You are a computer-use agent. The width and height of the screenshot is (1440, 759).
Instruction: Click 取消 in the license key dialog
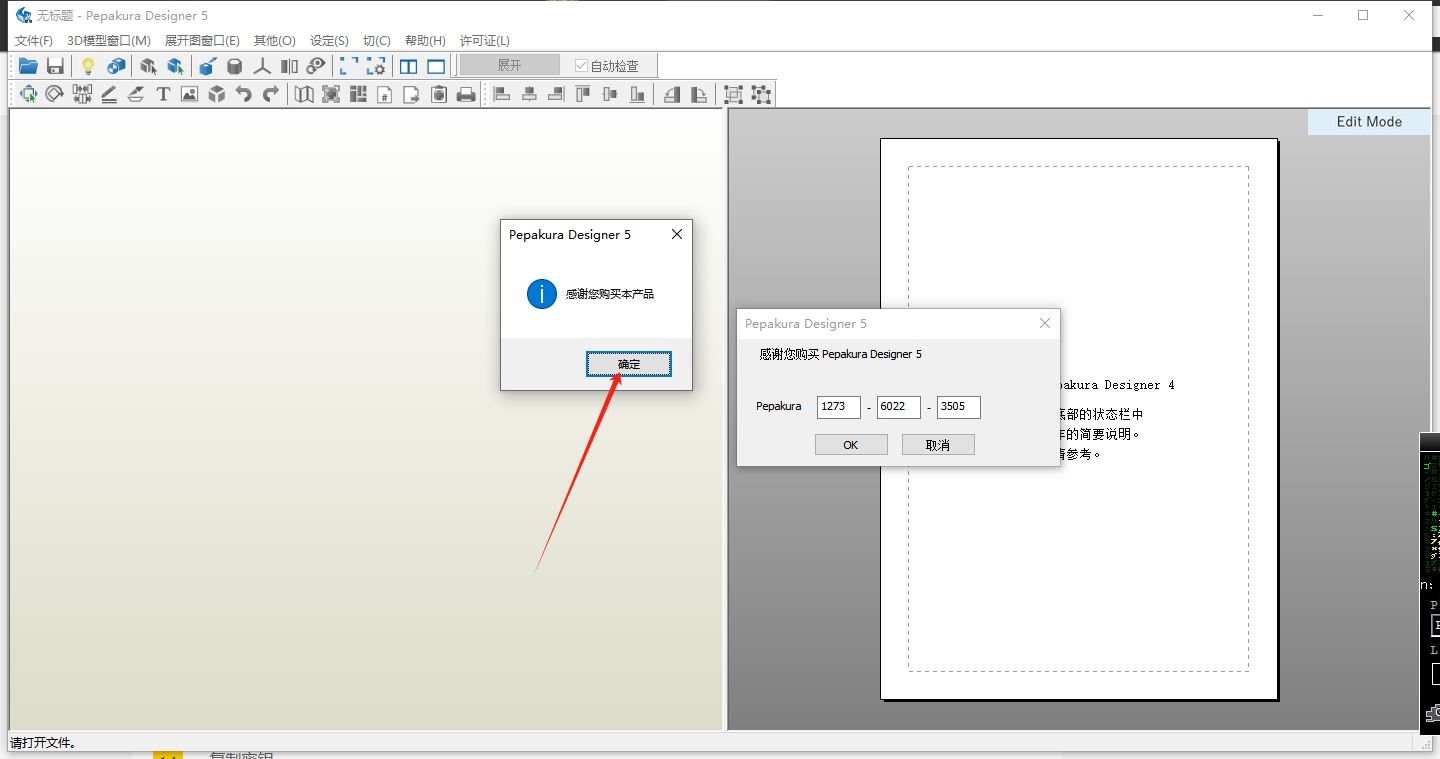pos(938,445)
